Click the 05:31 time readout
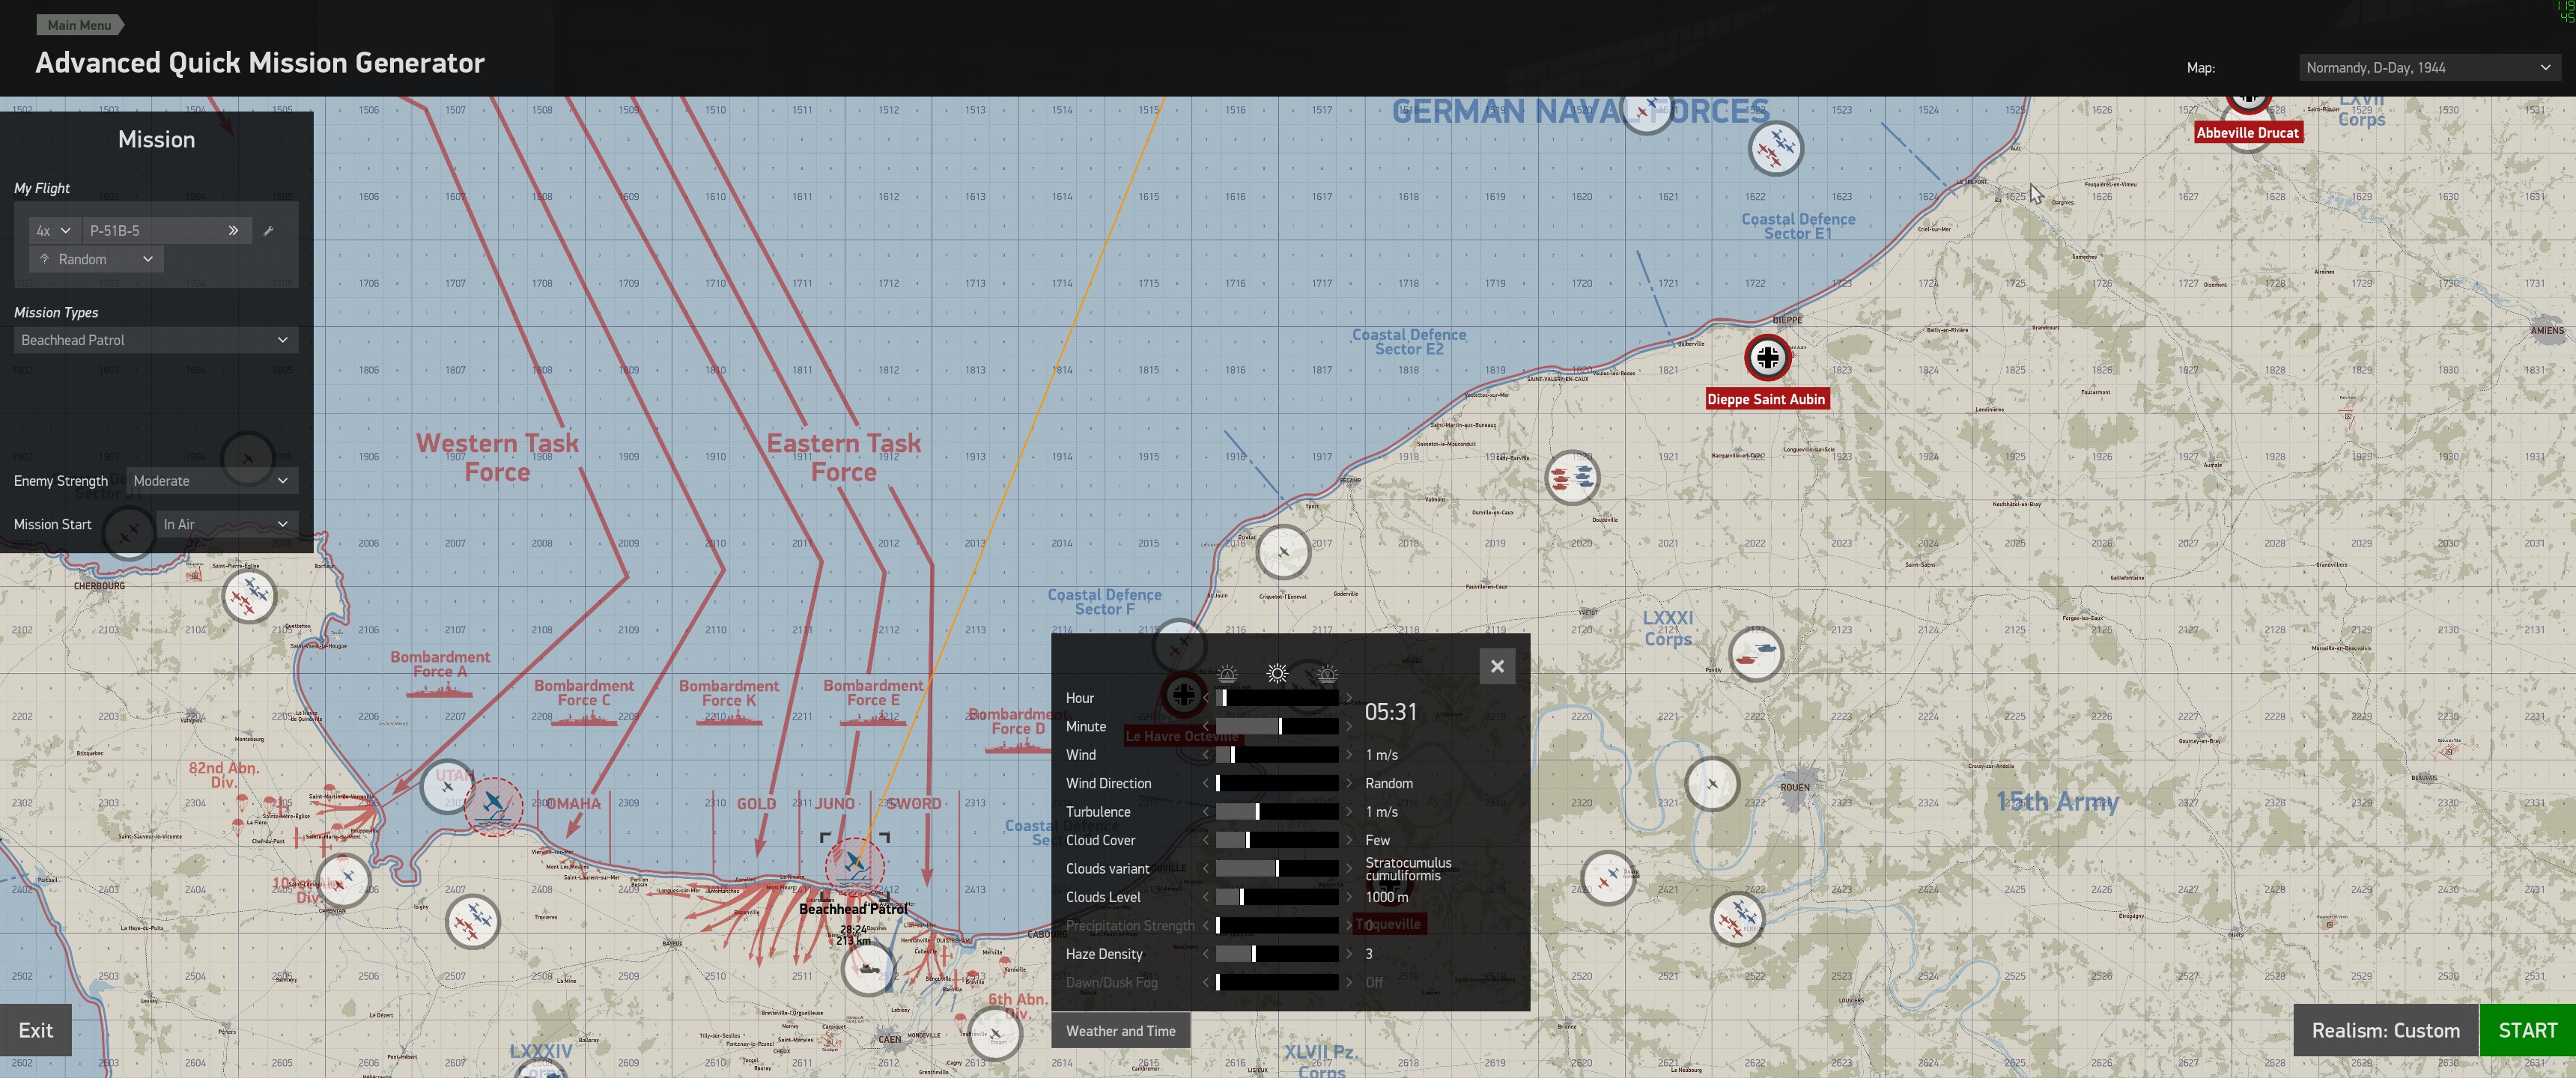Viewport: 2576px width, 1078px height. [x=1391, y=712]
